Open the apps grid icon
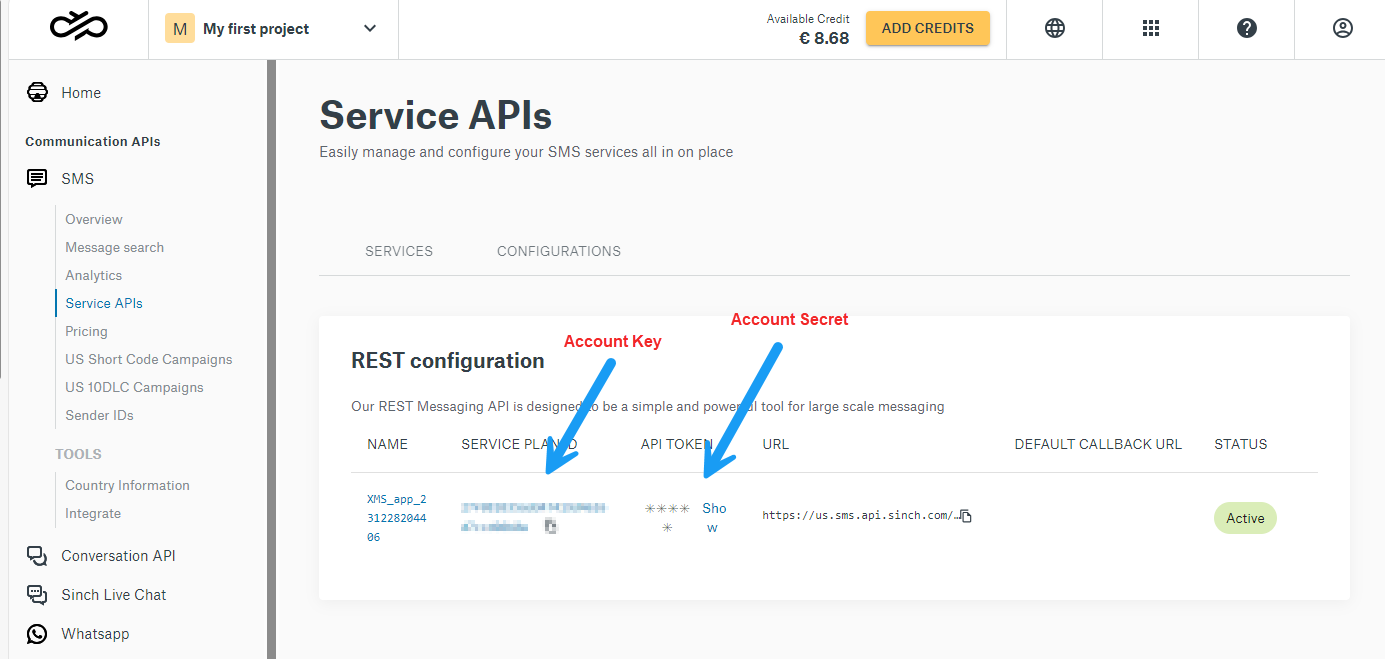This screenshot has height=659, width=1385. tap(1150, 28)
